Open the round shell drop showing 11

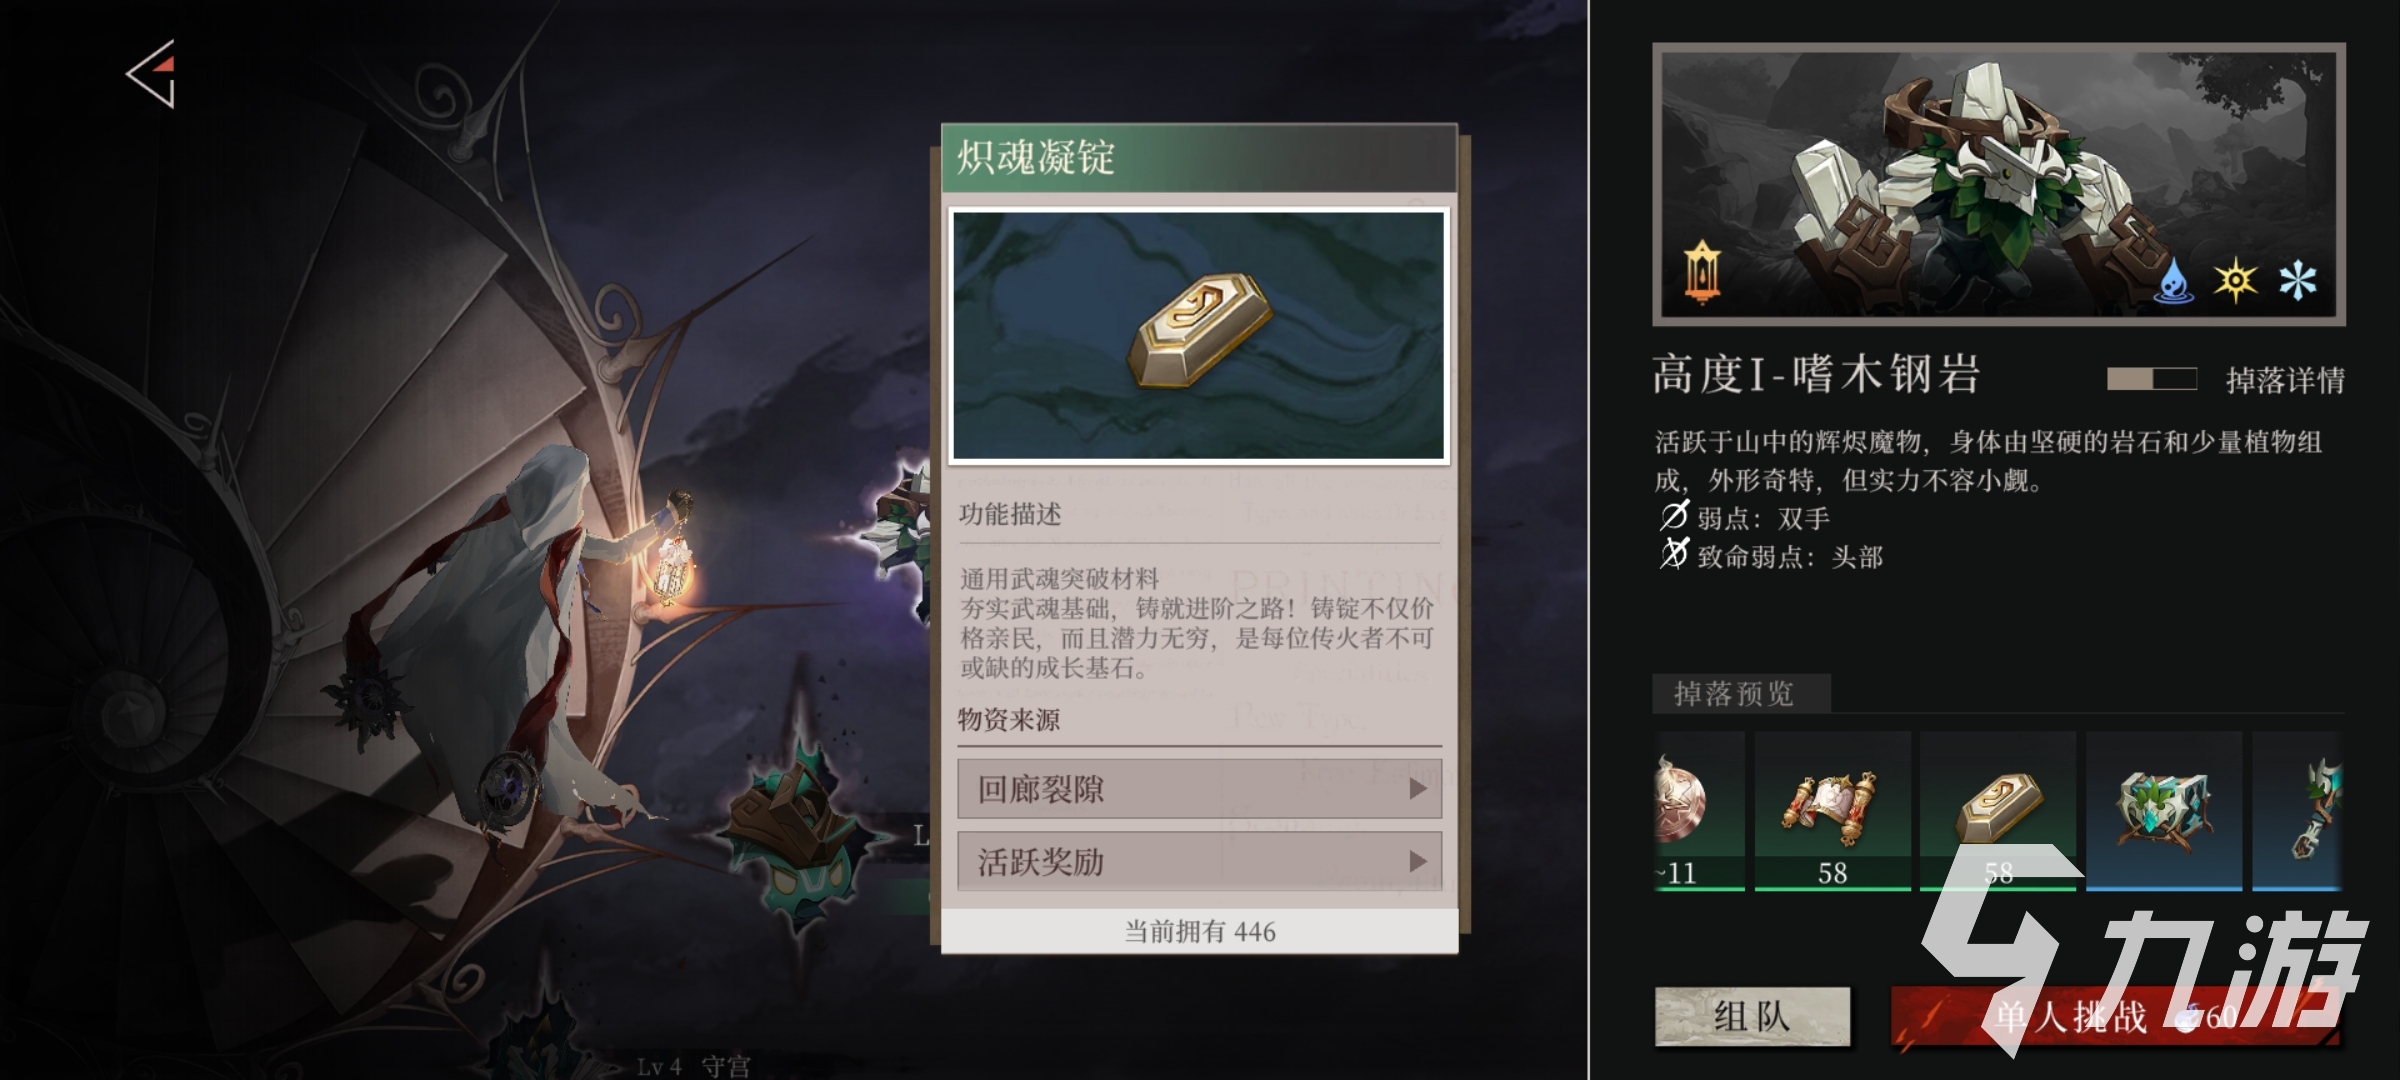[x=1699, y=811]
